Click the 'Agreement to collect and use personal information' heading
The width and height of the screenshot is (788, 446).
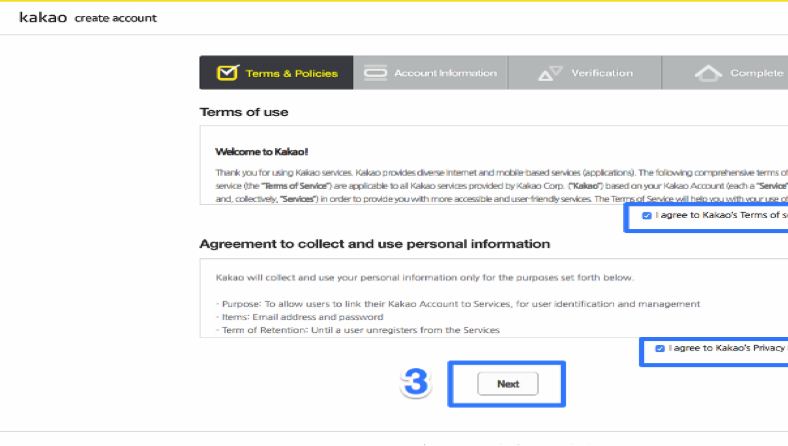point(374,244)
